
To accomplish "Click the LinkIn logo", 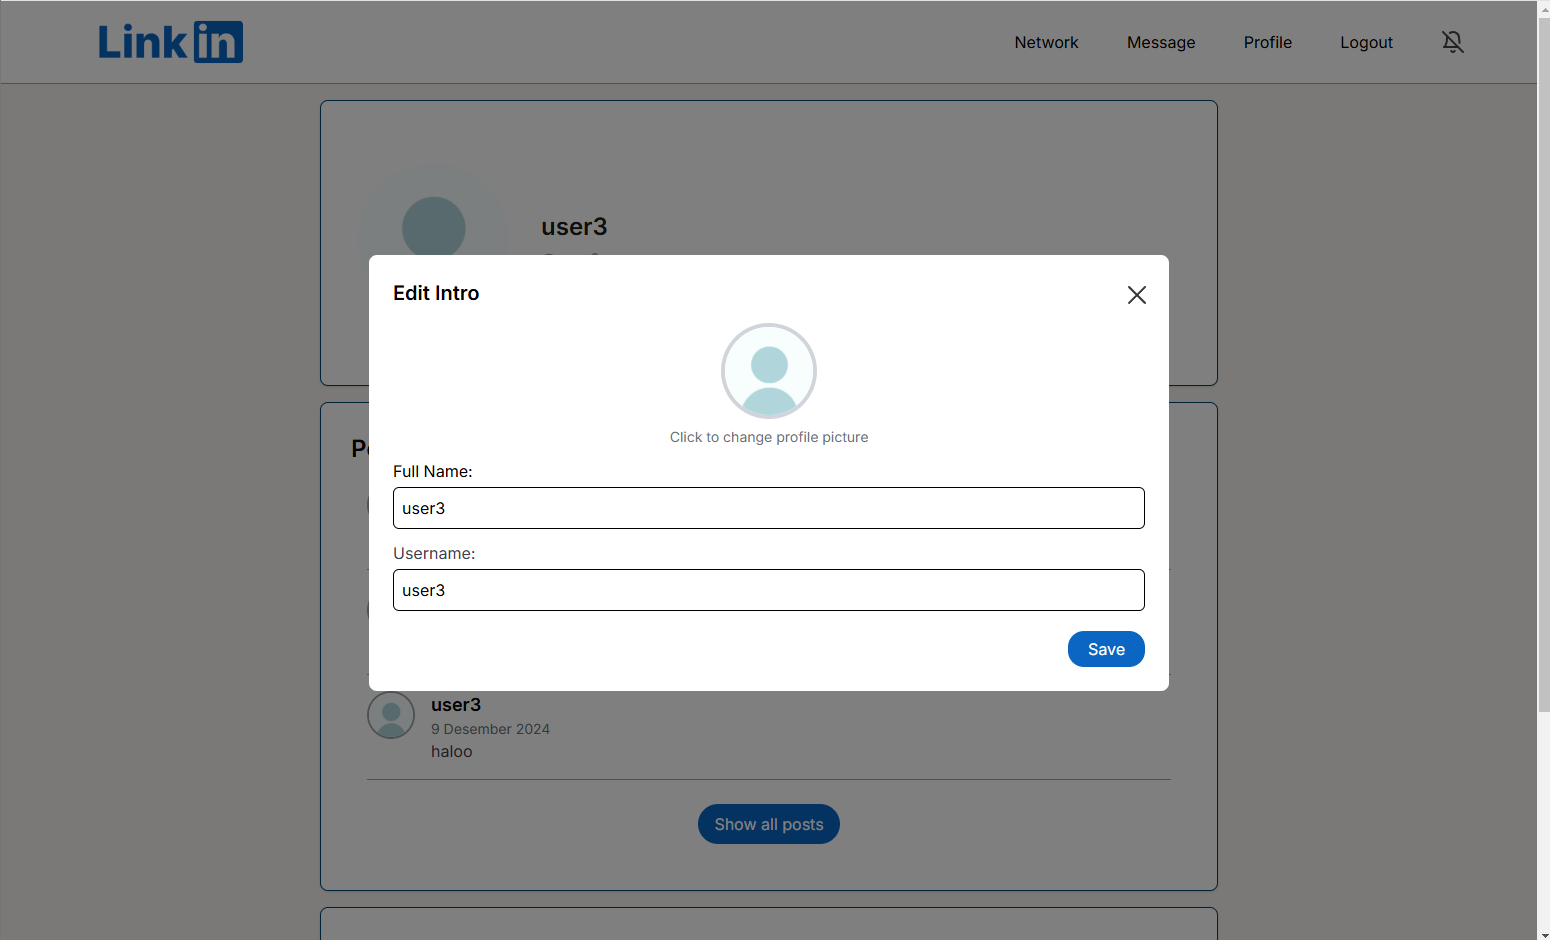I will [x=170, y=42].
